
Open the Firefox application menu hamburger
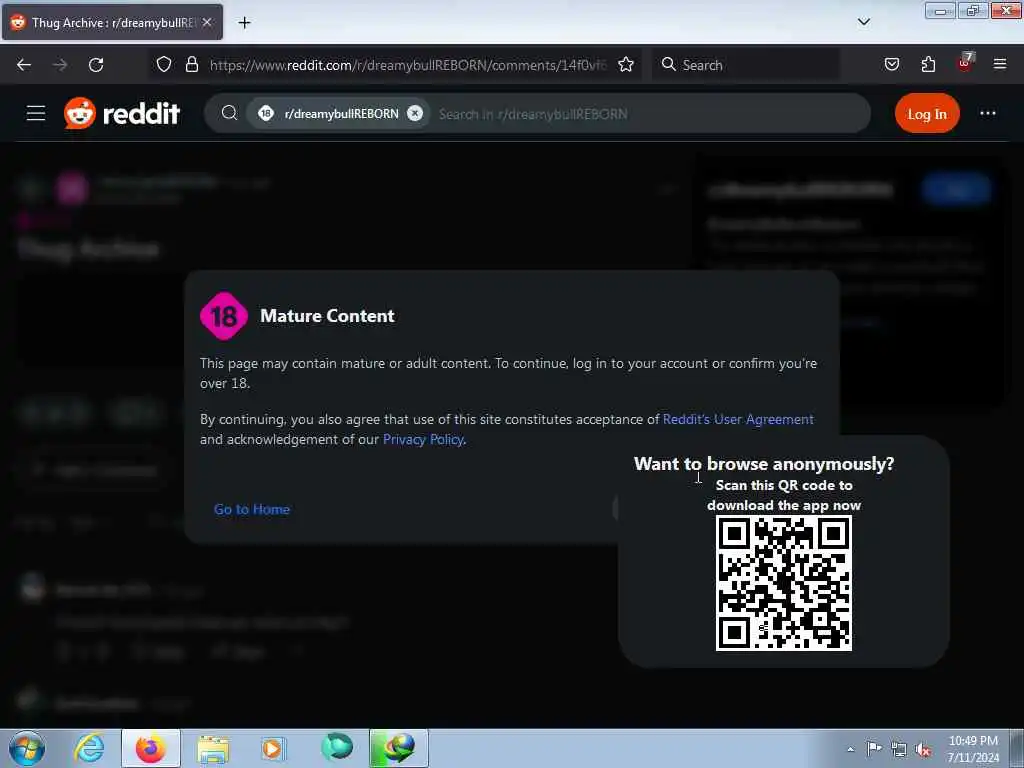(1000, 65)
